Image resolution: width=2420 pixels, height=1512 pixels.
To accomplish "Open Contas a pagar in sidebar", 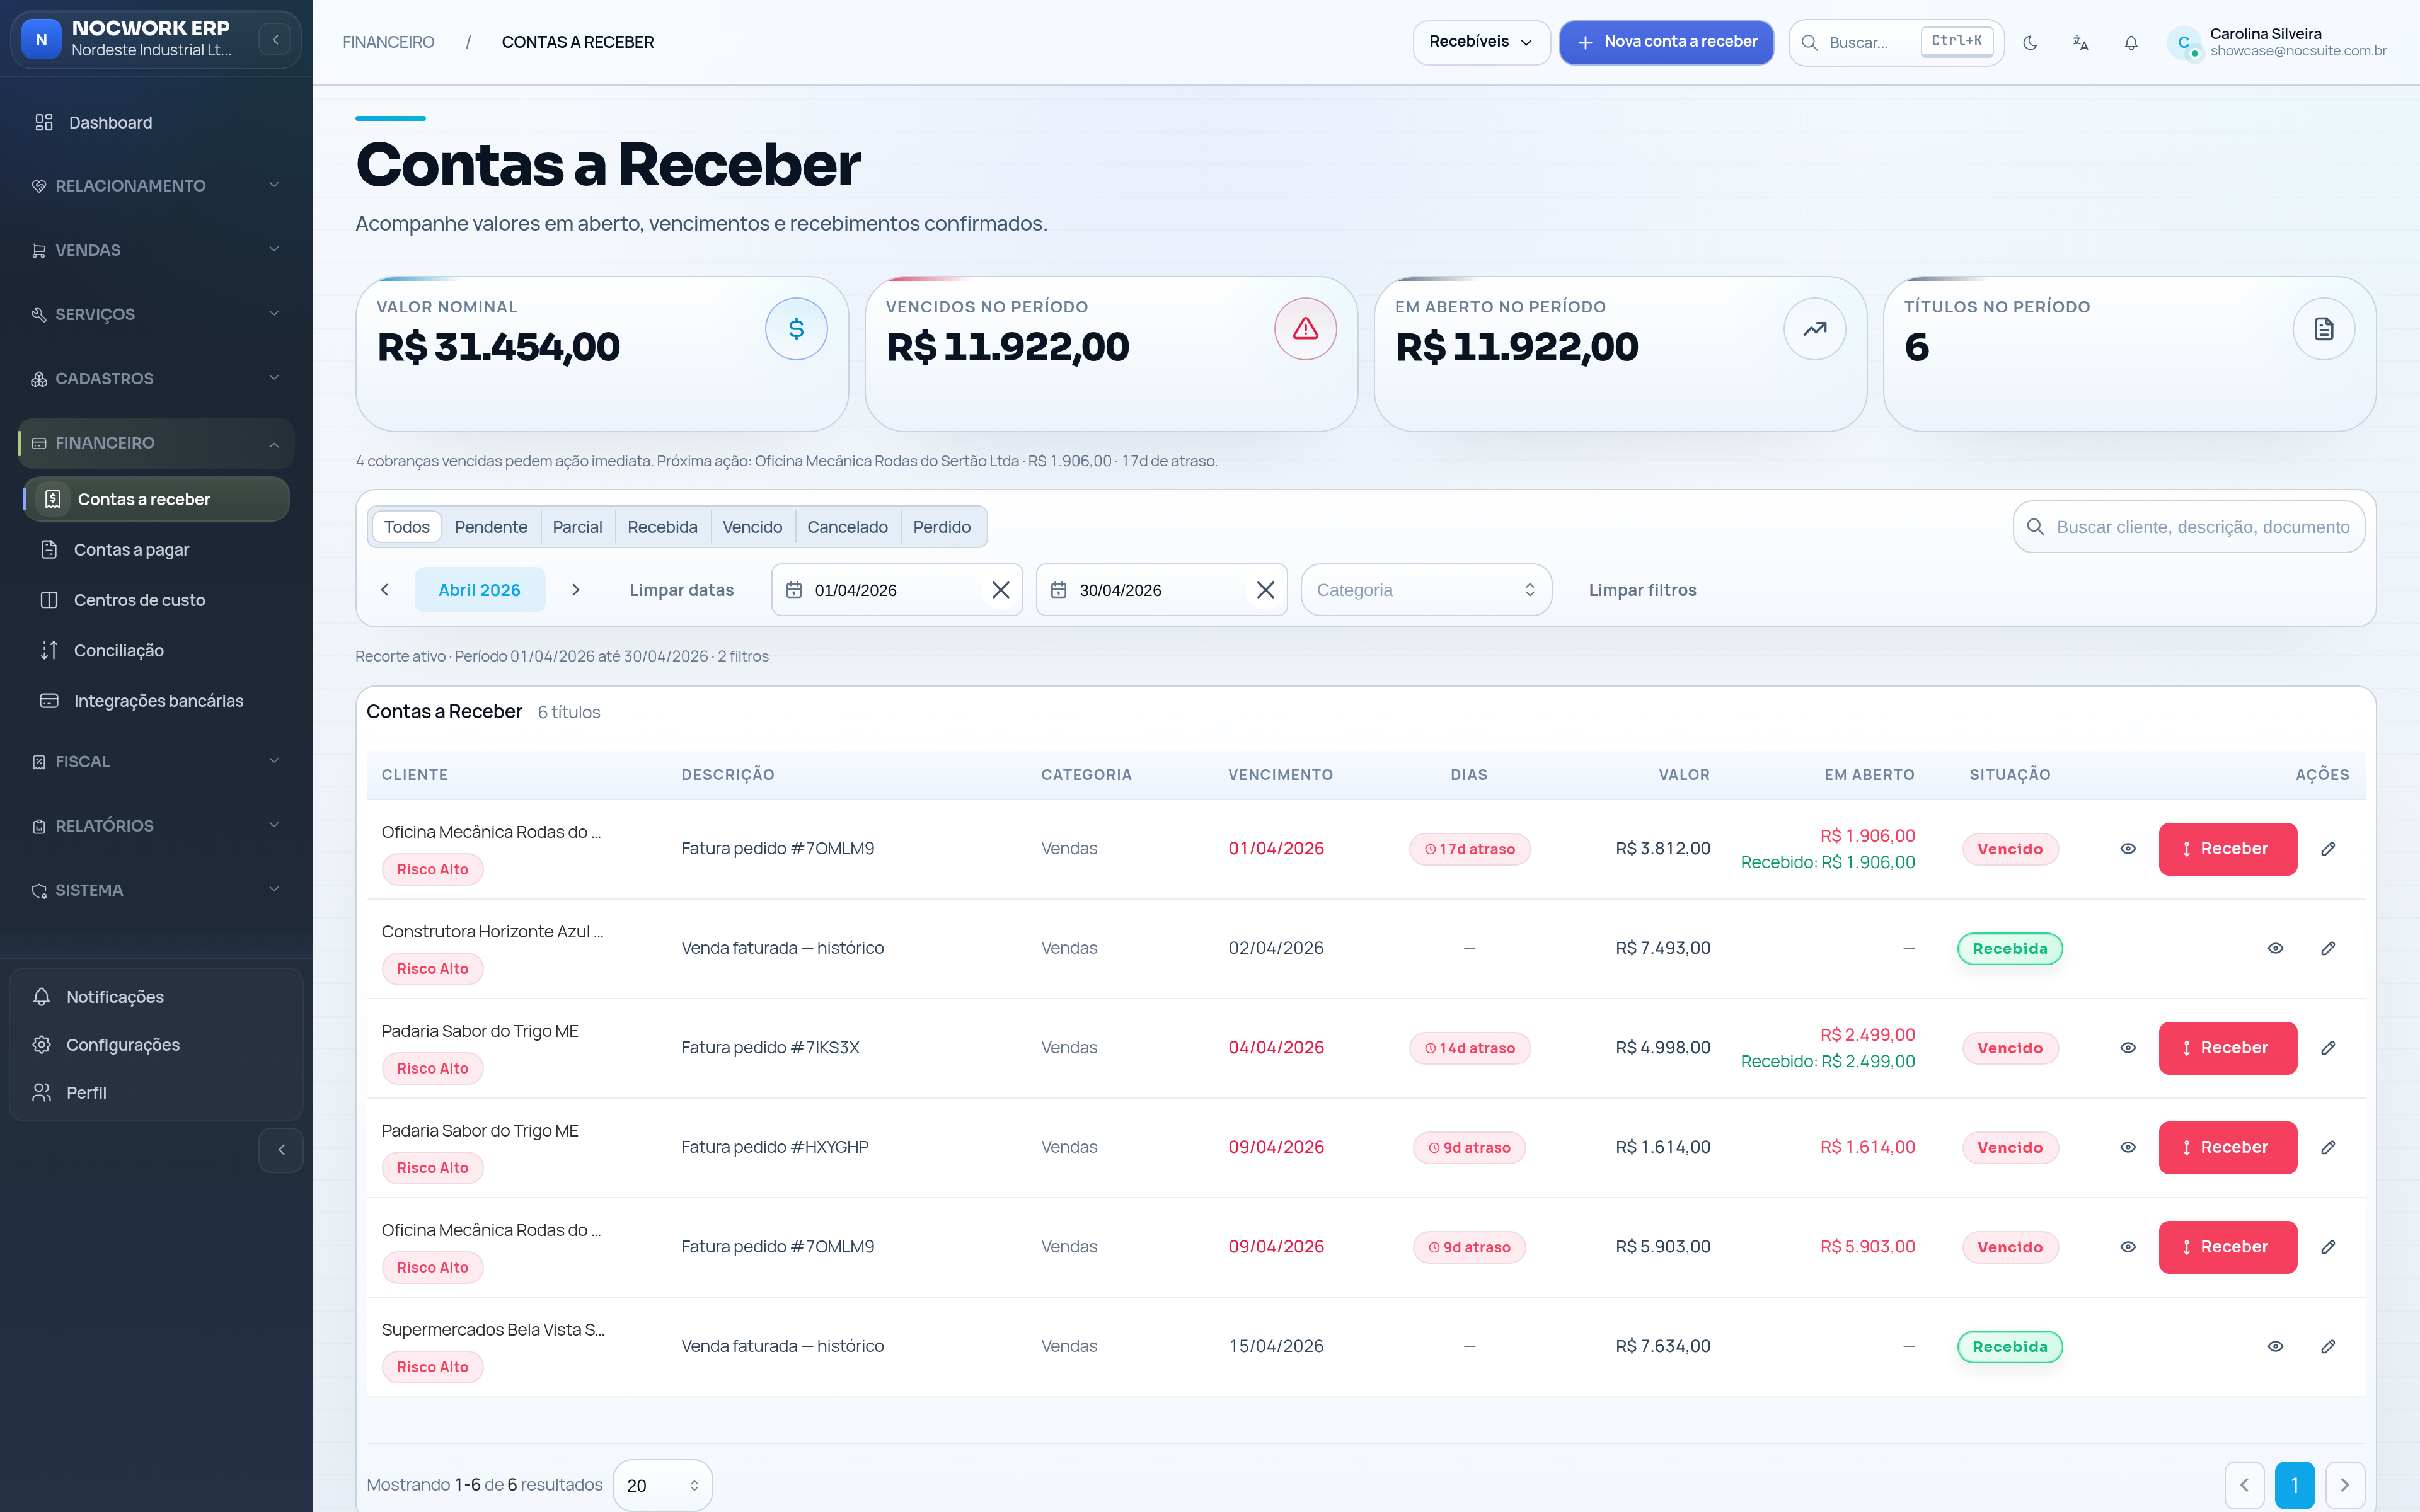I will [156, 550].
